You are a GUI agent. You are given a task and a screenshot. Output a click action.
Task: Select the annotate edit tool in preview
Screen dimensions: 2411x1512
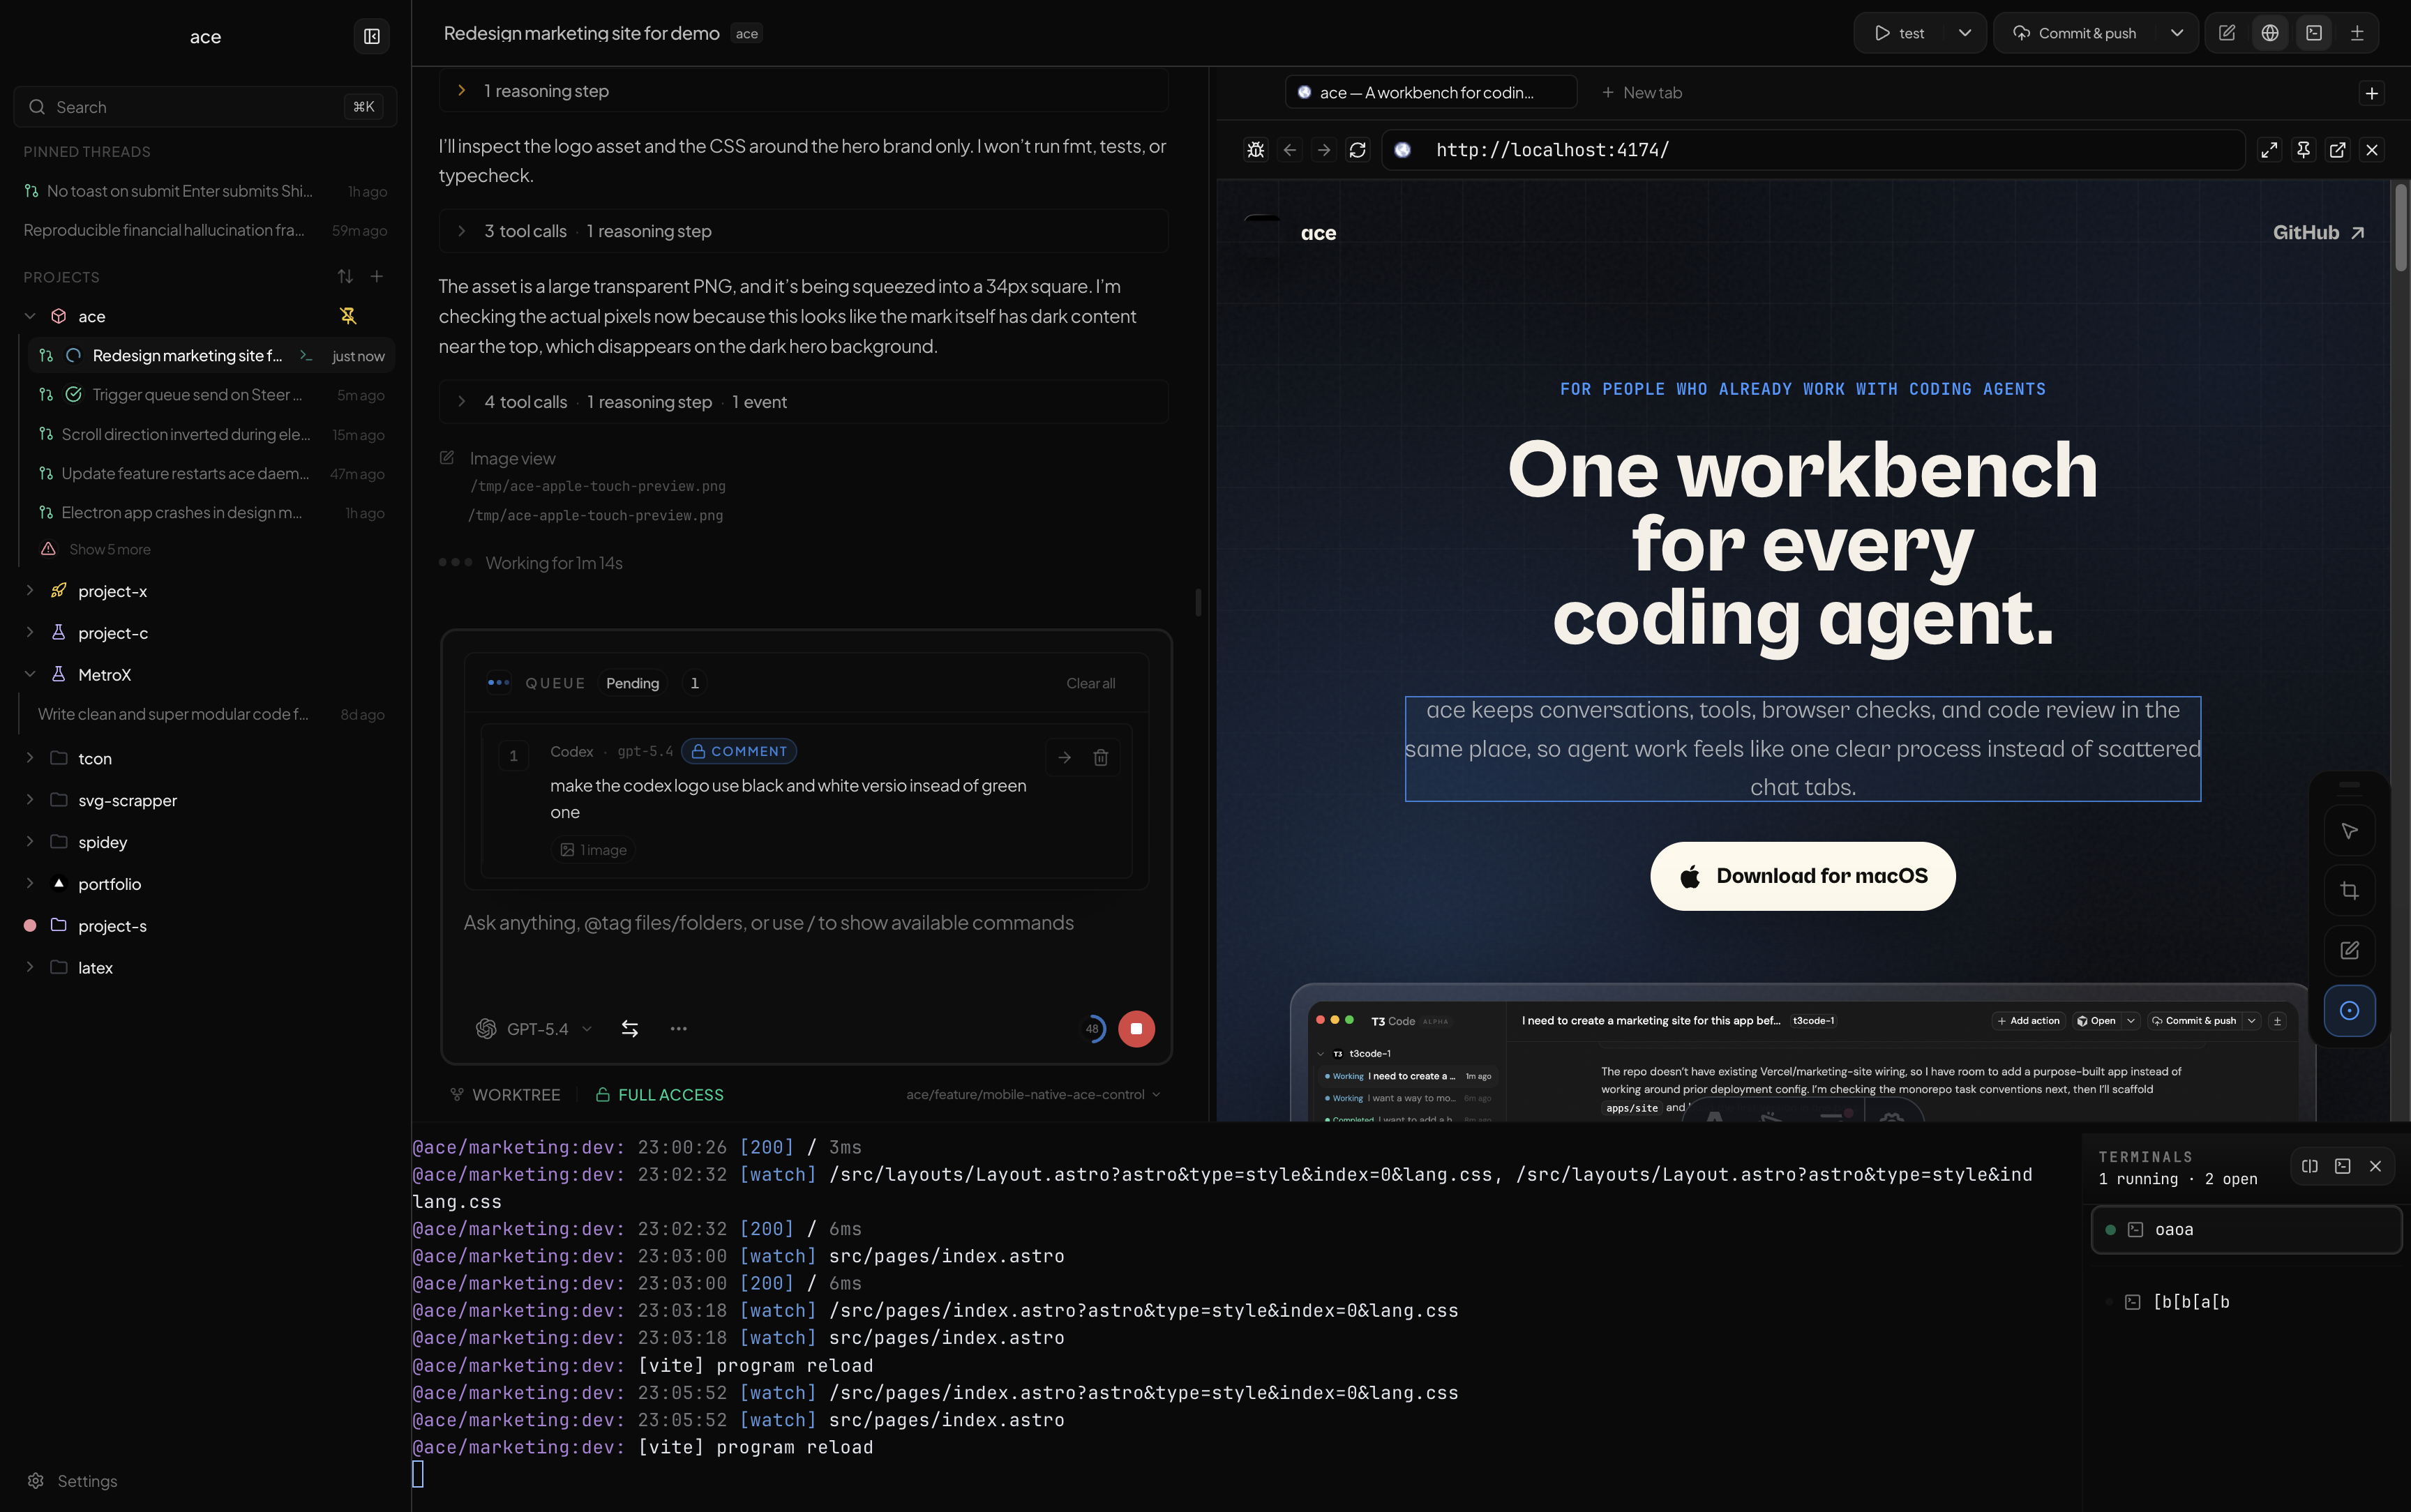pyautogui.click(x=2350, y=951)
